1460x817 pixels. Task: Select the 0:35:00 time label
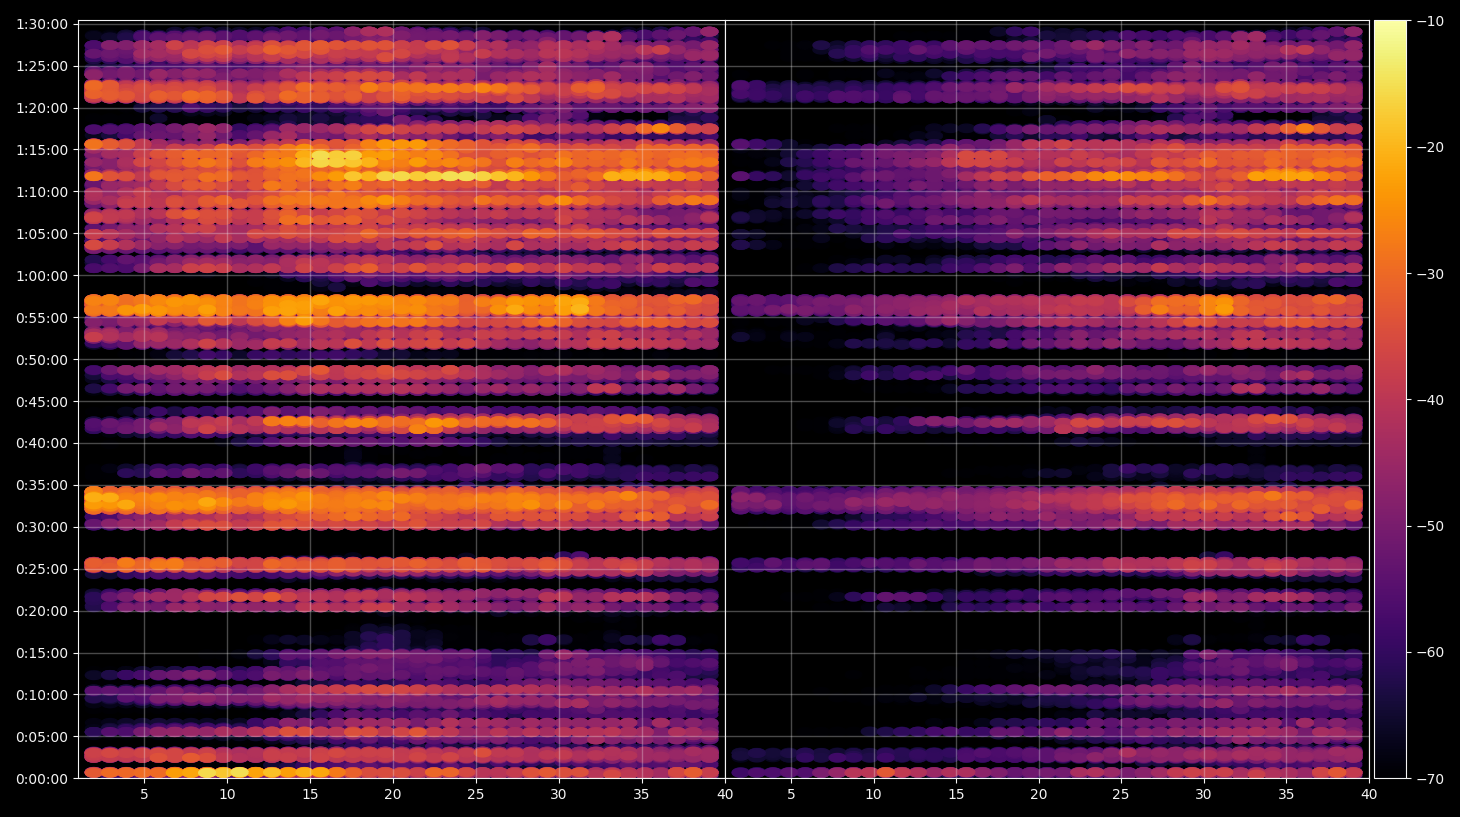click(x=42, y=485)
